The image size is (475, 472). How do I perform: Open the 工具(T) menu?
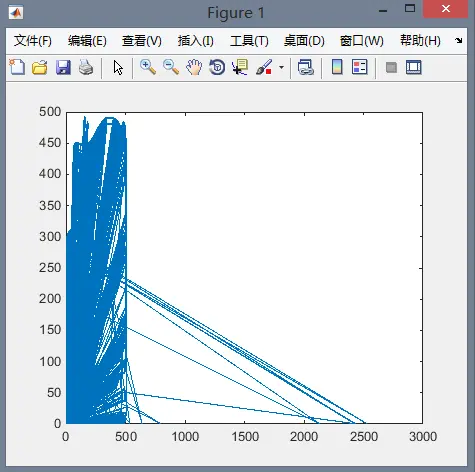[249, 41]
